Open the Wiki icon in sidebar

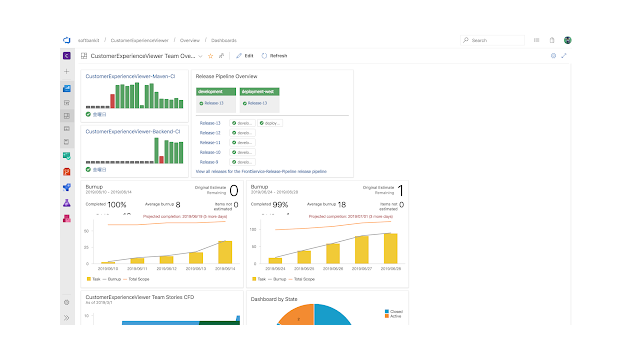[x=67, y=129]
